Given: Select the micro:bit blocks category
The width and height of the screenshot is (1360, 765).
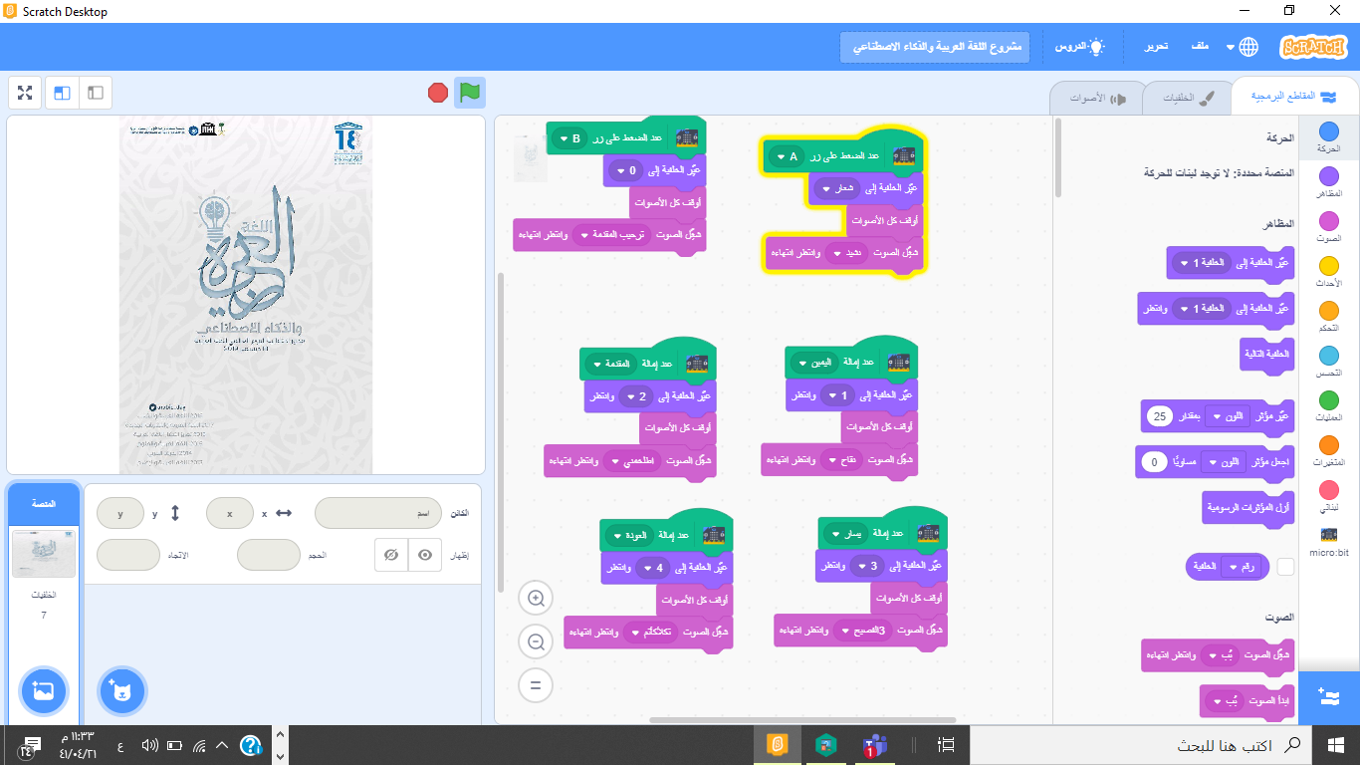Looking at the screenshot, I should pos(1328,541).
